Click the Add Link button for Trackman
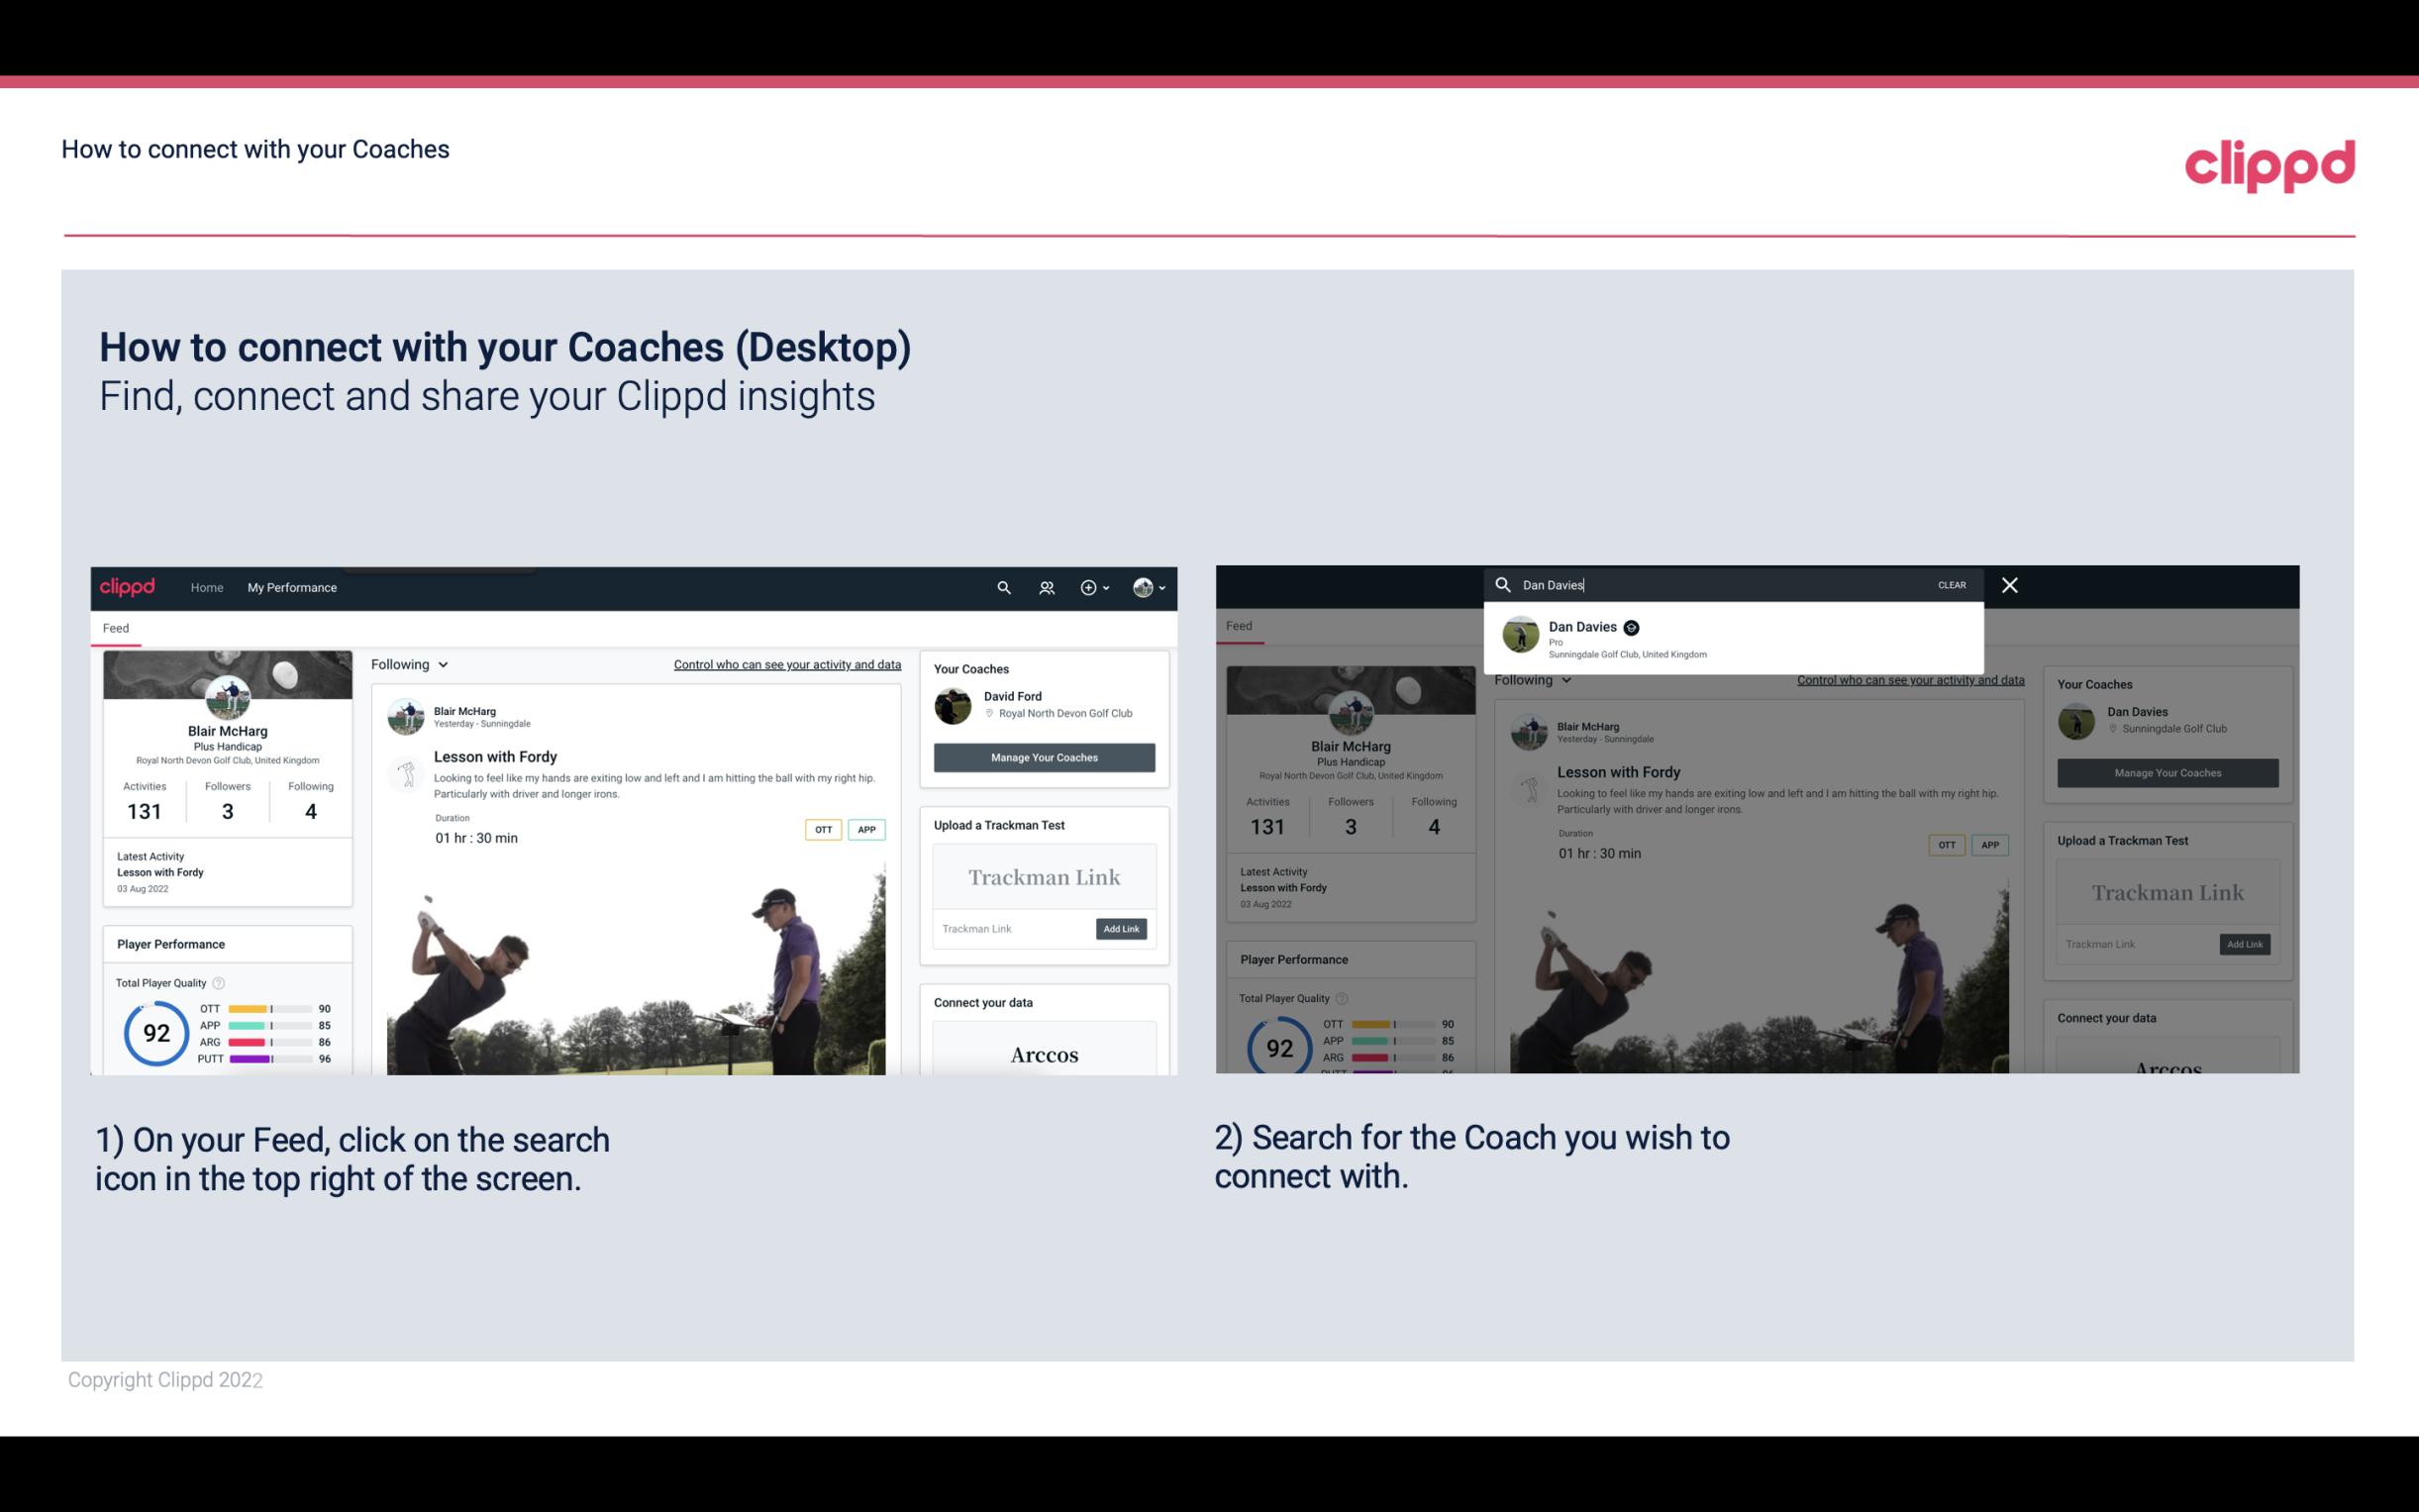 pos(1122,929)
